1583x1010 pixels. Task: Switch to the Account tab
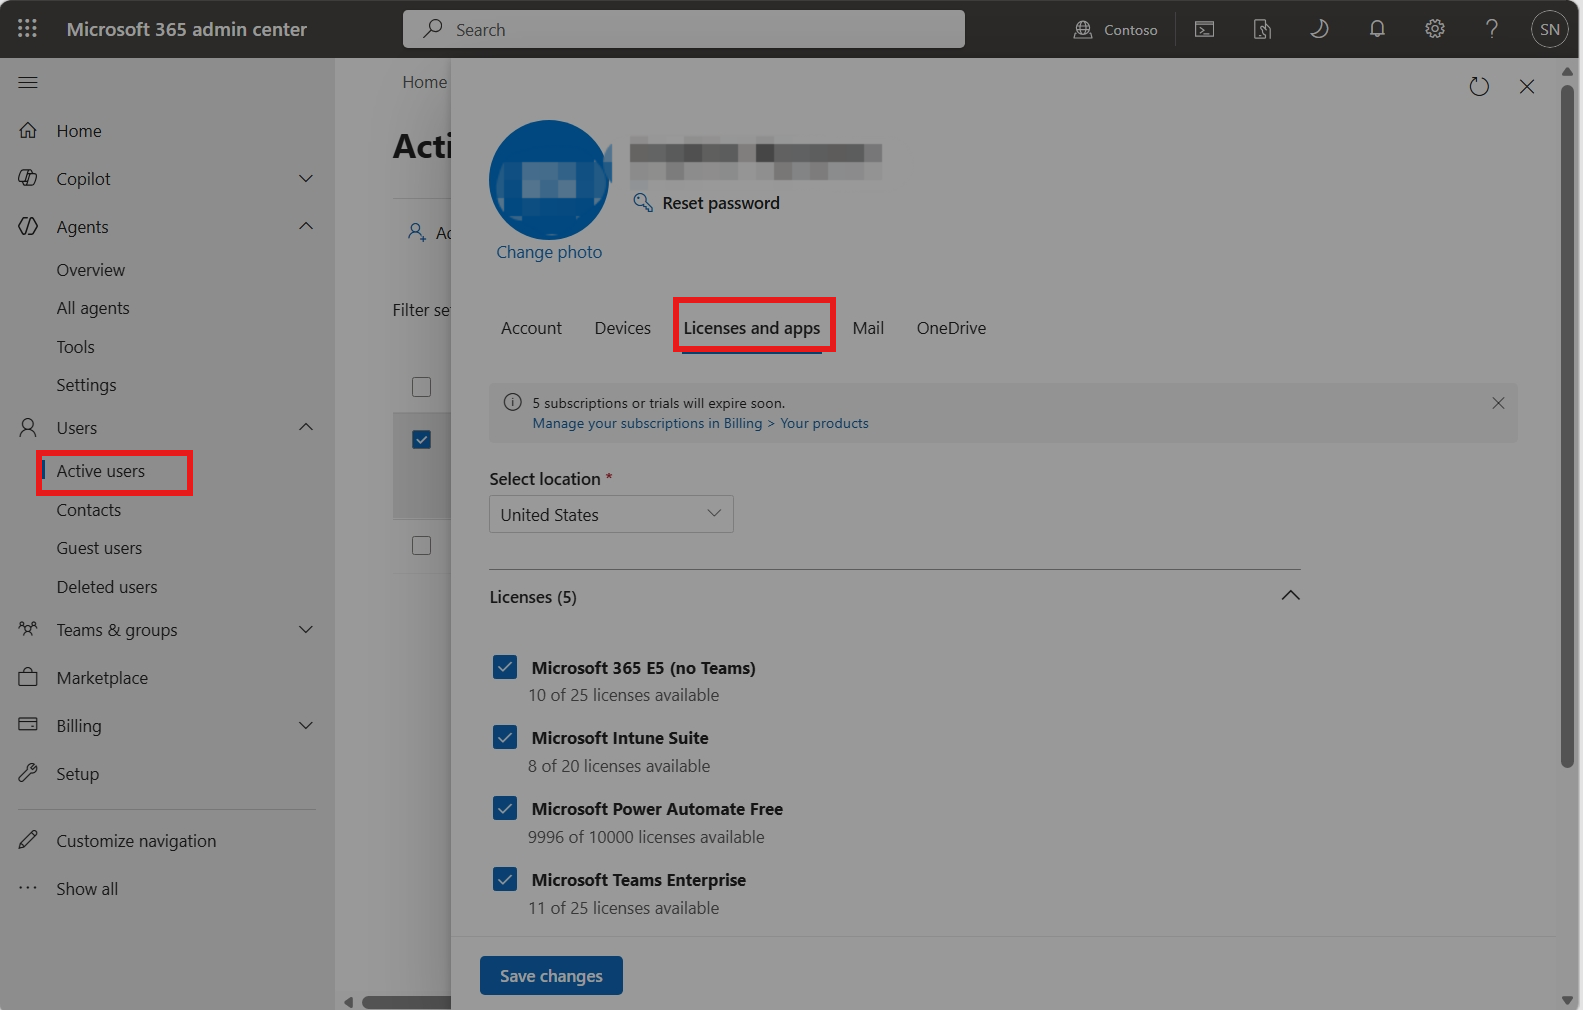(x=531, y=328)
